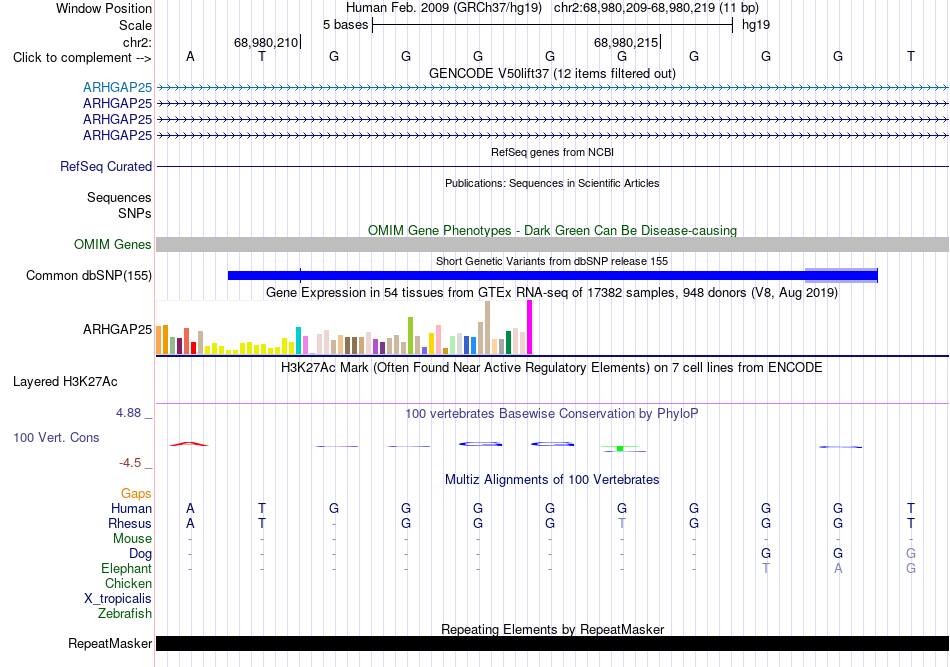Select the Zebrafish species label

[x=125, y=614]
